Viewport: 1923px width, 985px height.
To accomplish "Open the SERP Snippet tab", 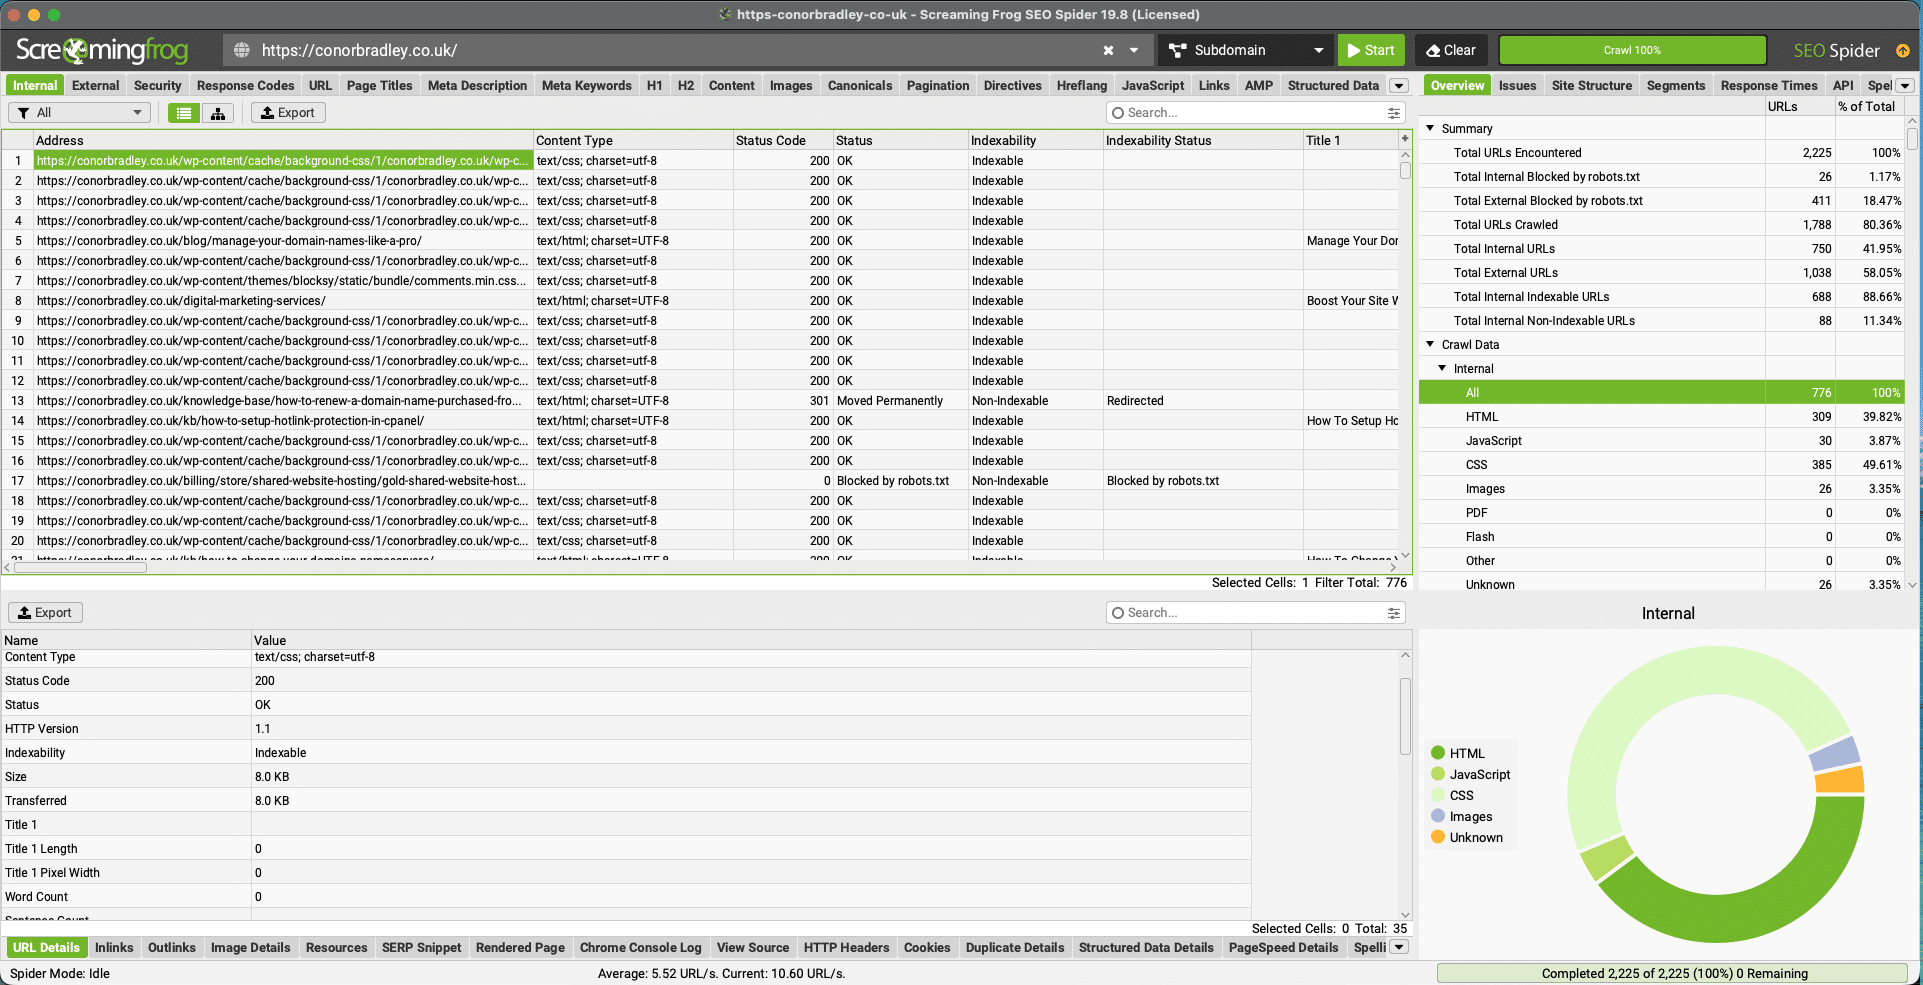I will click(x=421, y=947).
